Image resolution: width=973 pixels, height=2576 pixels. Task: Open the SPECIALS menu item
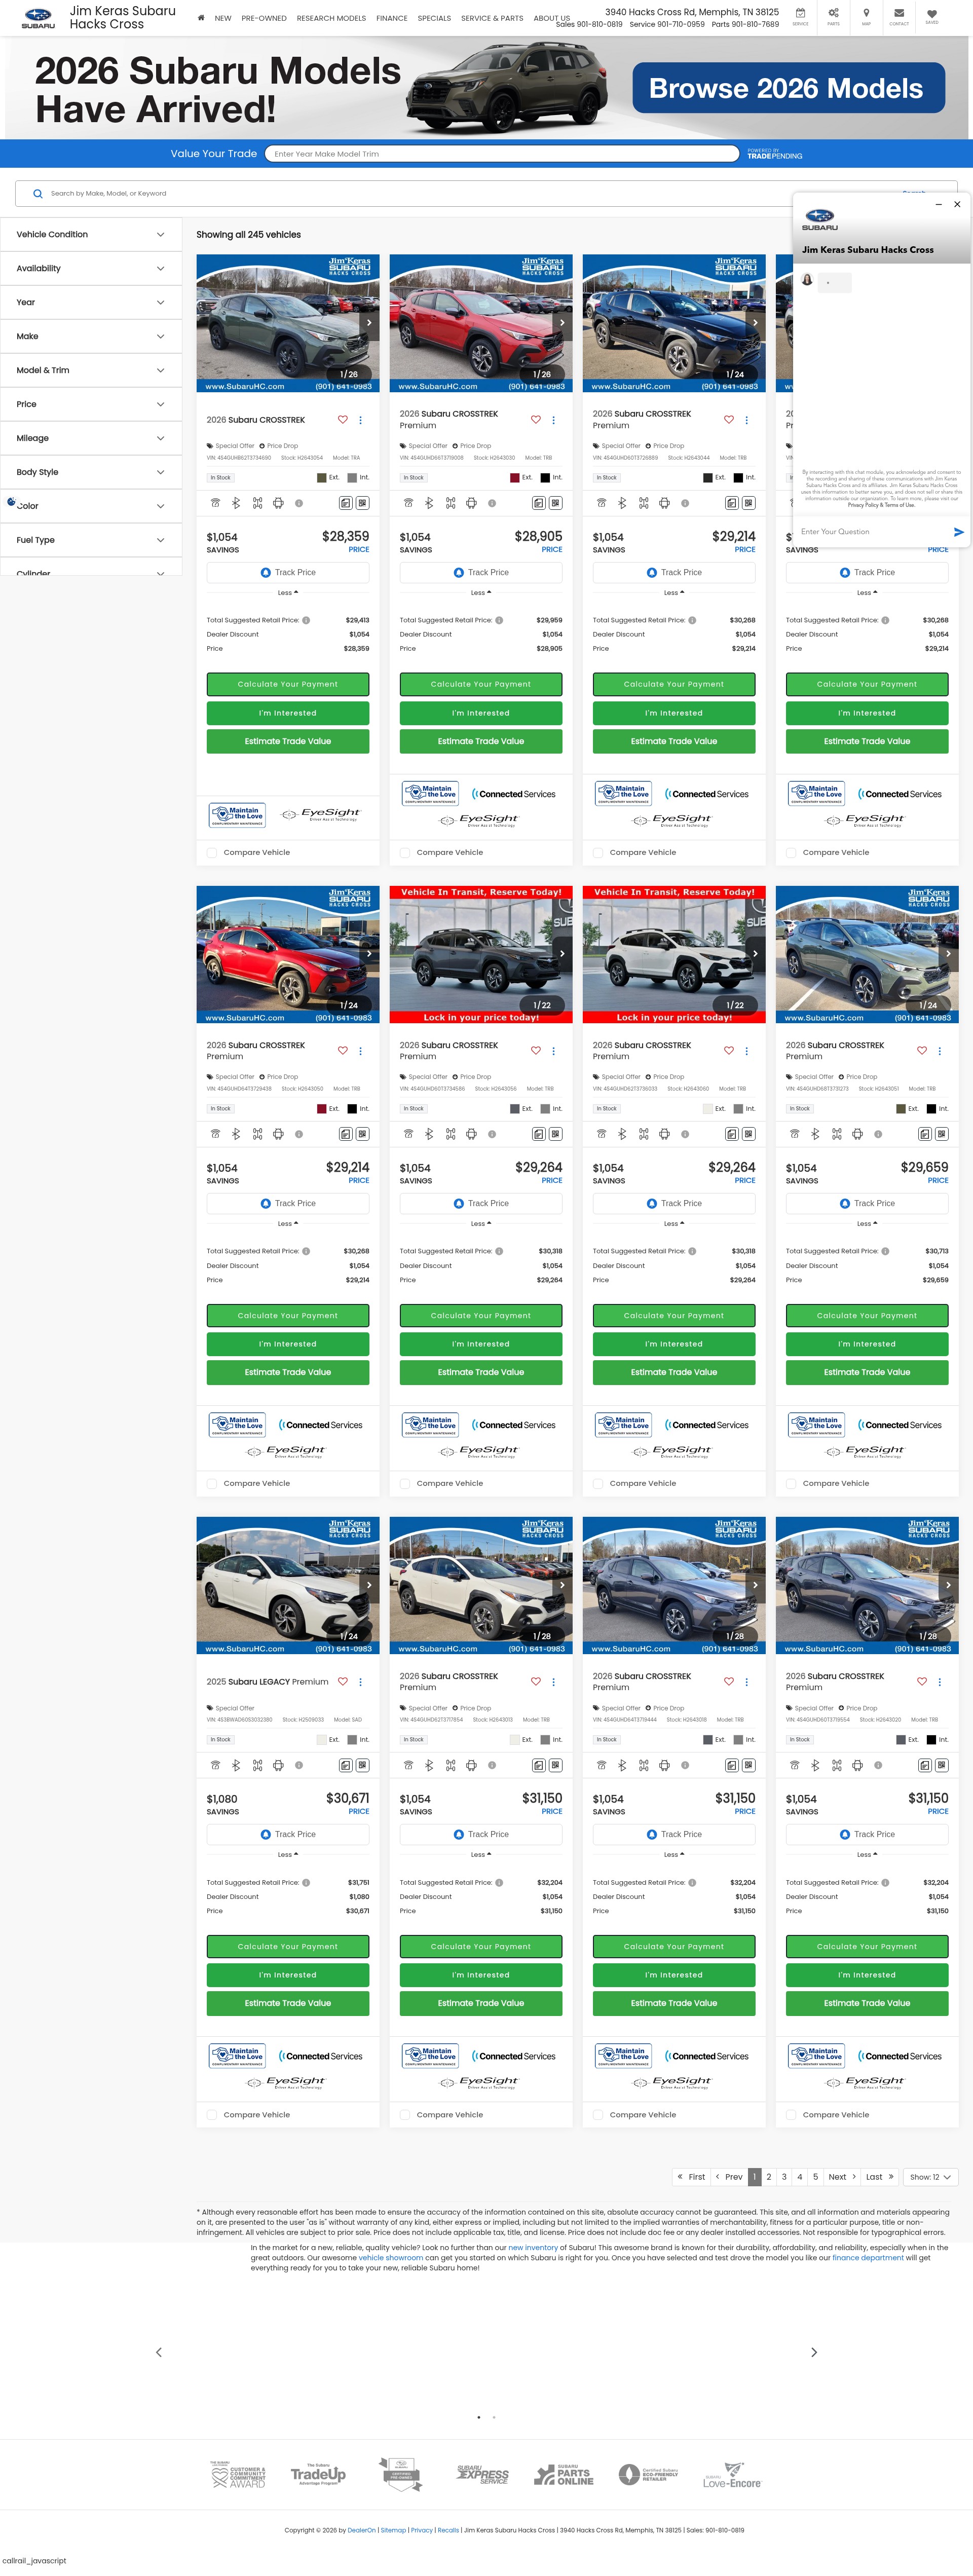[434, 18]
